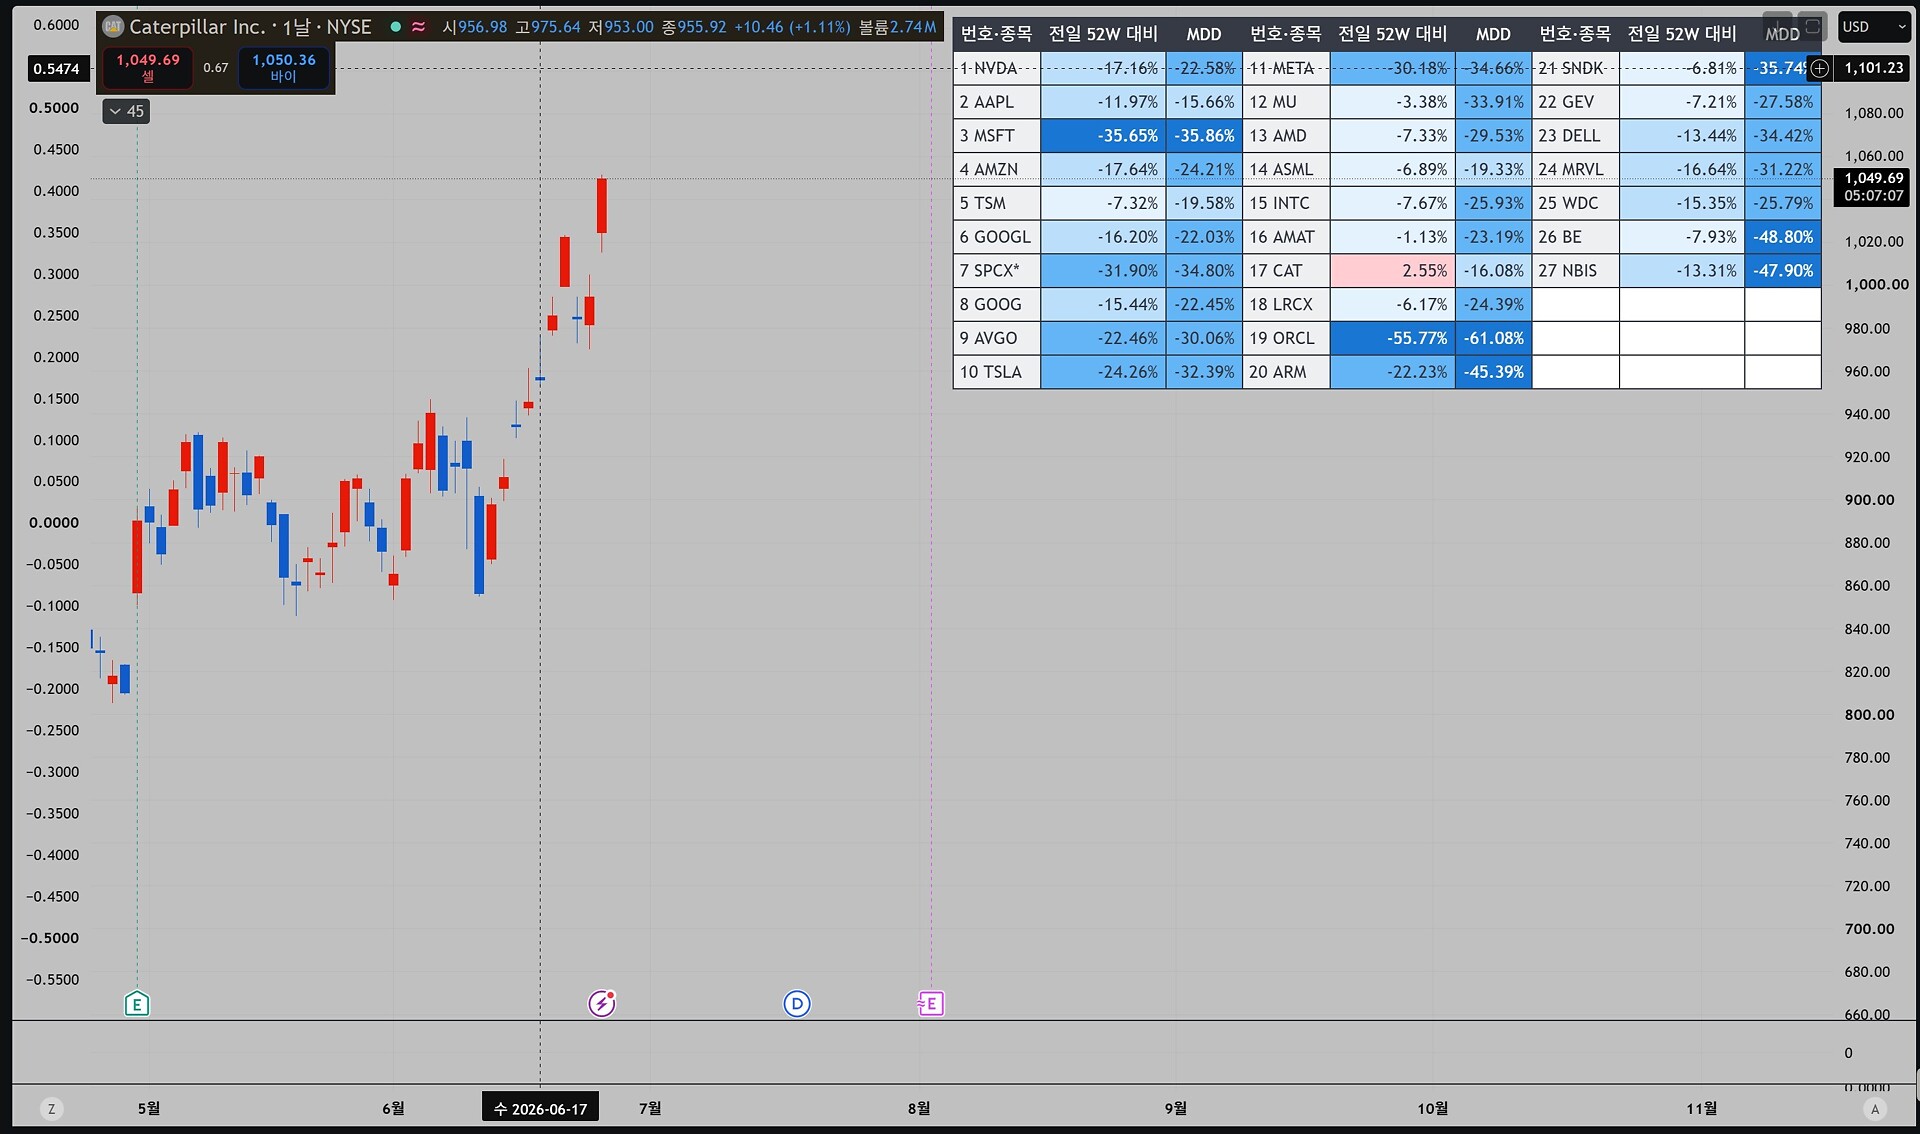This screenshot has width=1920, height=1134.
Task: Select the 1 NVDA table cell
Action: point(997,68)
